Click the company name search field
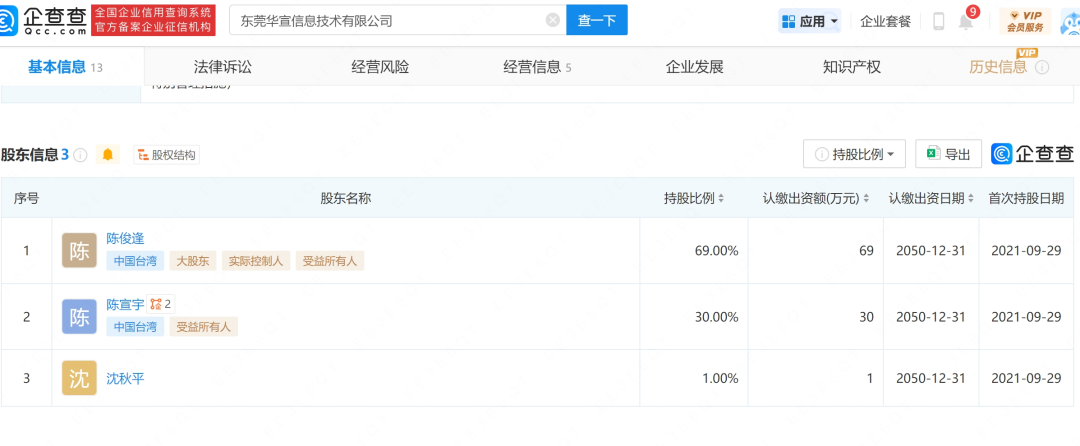This screenshot has height=446, width=1080. [390, 20]
